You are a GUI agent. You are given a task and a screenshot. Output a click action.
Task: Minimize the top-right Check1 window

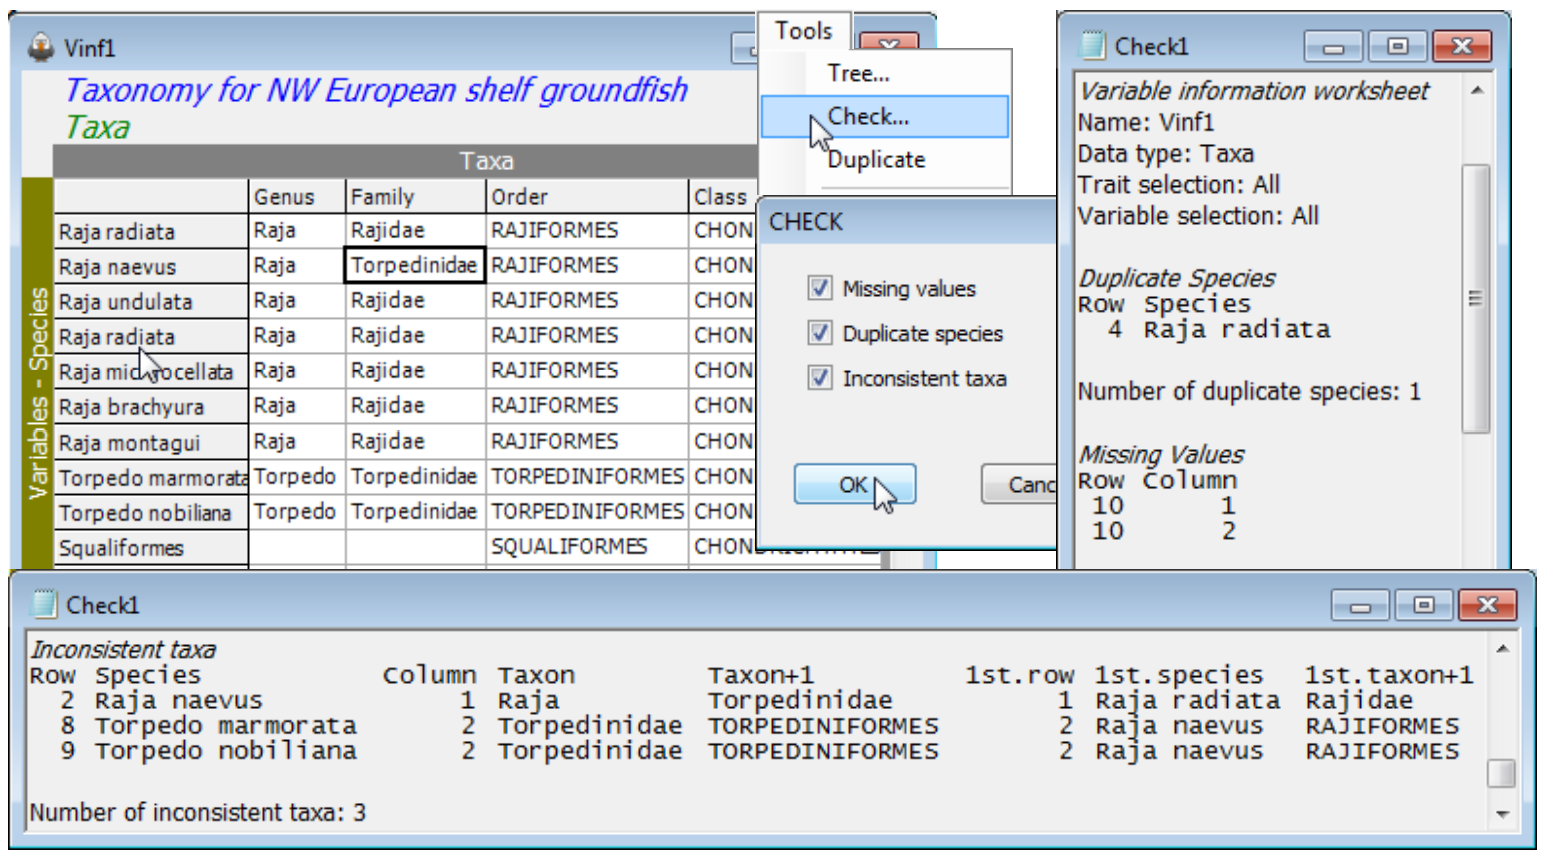pyautogui.click(x=1333, y=46)
